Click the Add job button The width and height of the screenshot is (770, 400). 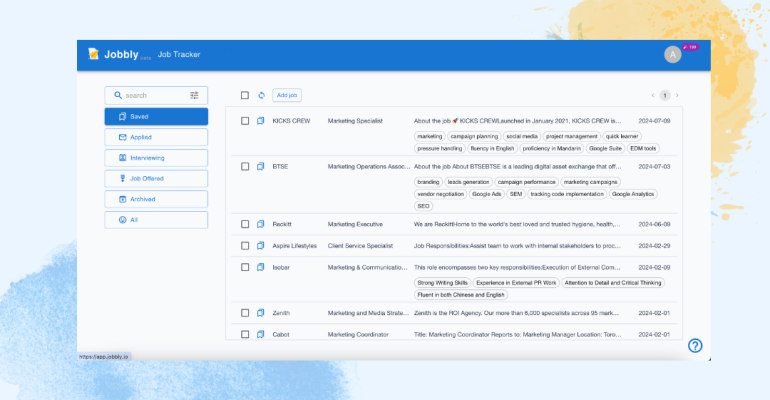(287, 95)
